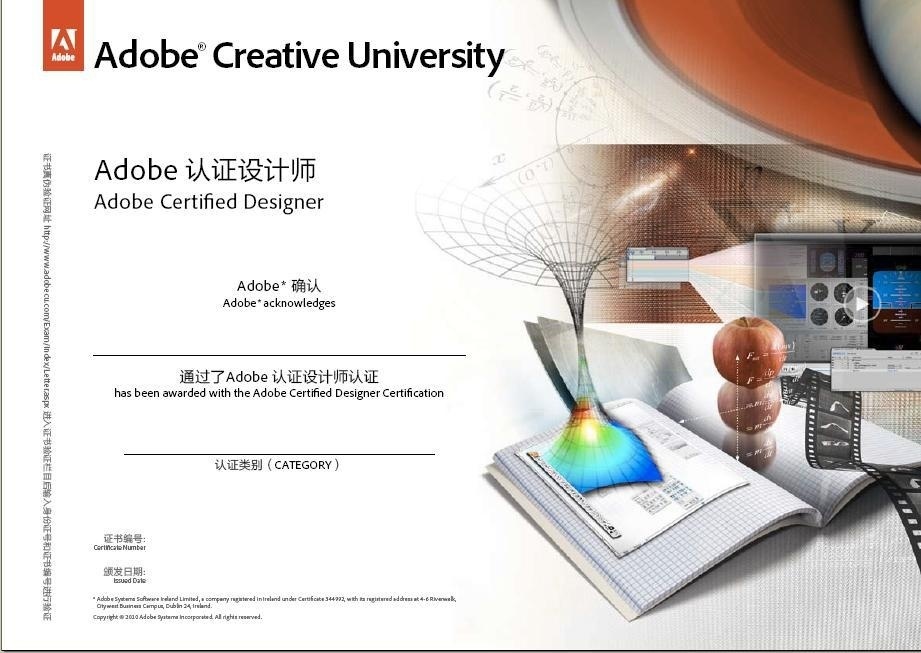The height and width of the screenshot is (653, 921).
Task: Click the "Certificate Number" caption
Action: point(120,547)
